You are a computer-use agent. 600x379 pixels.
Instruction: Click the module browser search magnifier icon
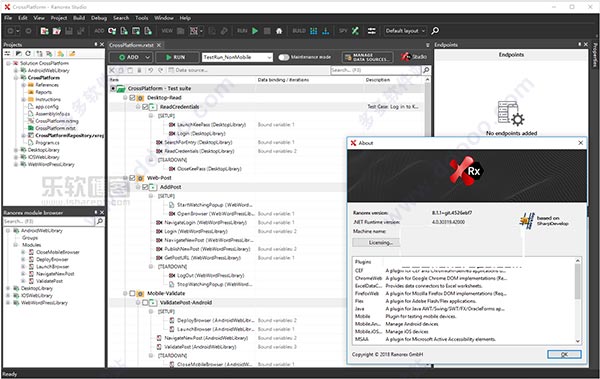pos(99,221)
